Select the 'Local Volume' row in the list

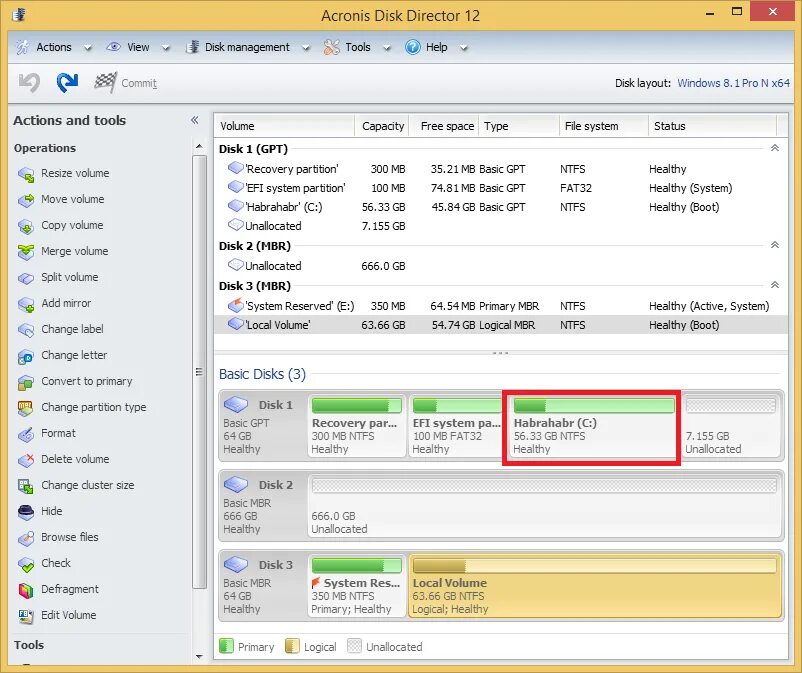click(x=501, y=325)
